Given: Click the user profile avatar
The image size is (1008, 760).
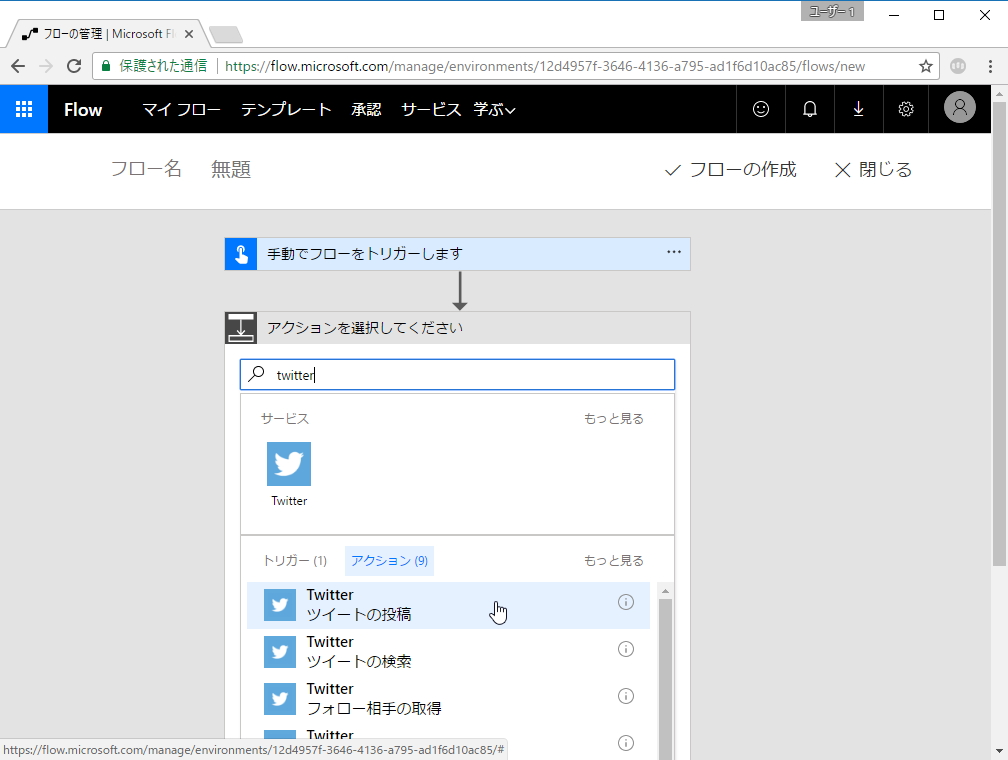Looking at the screenshot, I should coord(958,109).
